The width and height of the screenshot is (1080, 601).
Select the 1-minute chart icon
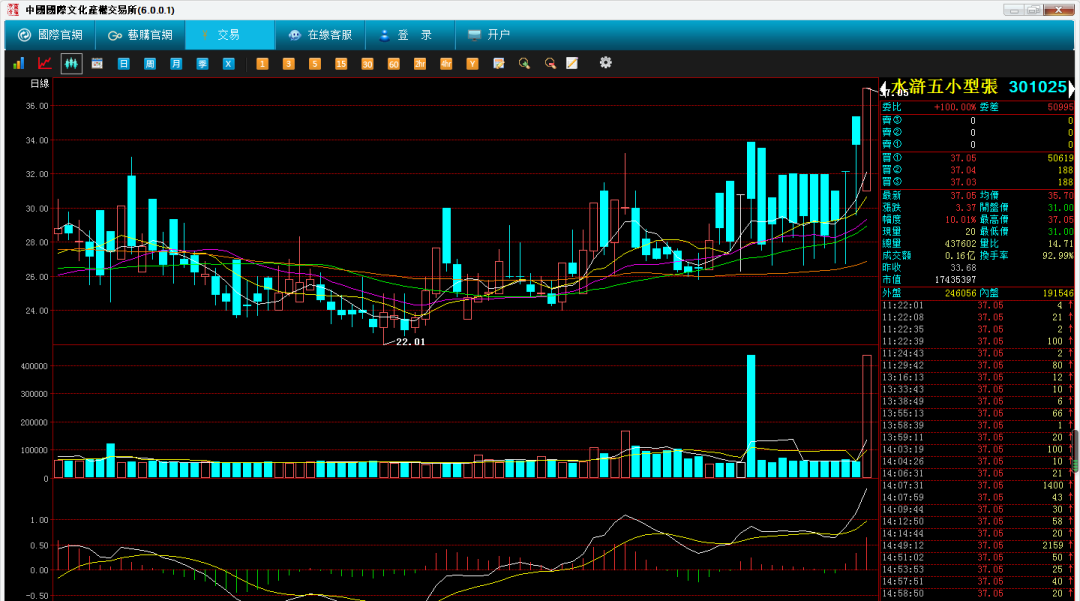pos(262,63)
